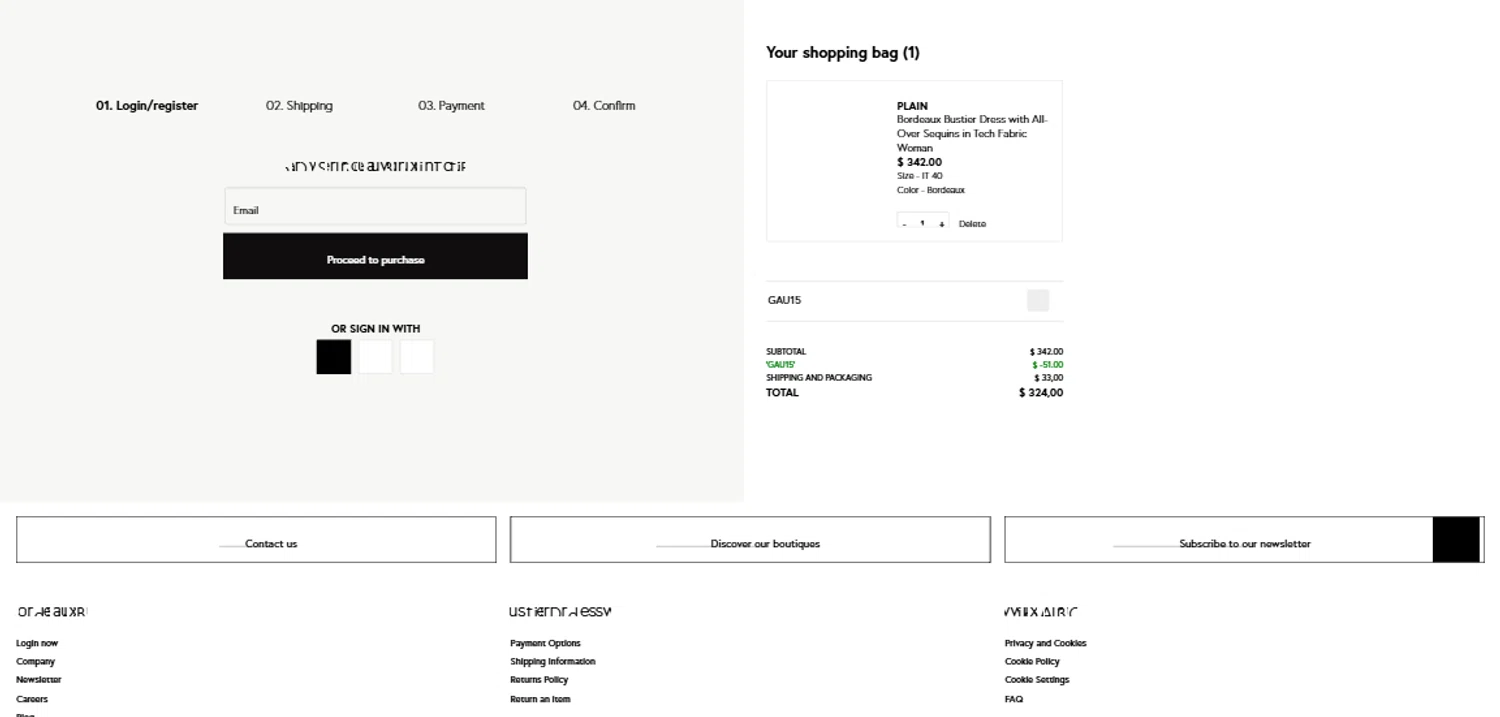The height and width of the screenshot is (717, 1500).
Task: Click into the Email field
Action: click(375, 207)
